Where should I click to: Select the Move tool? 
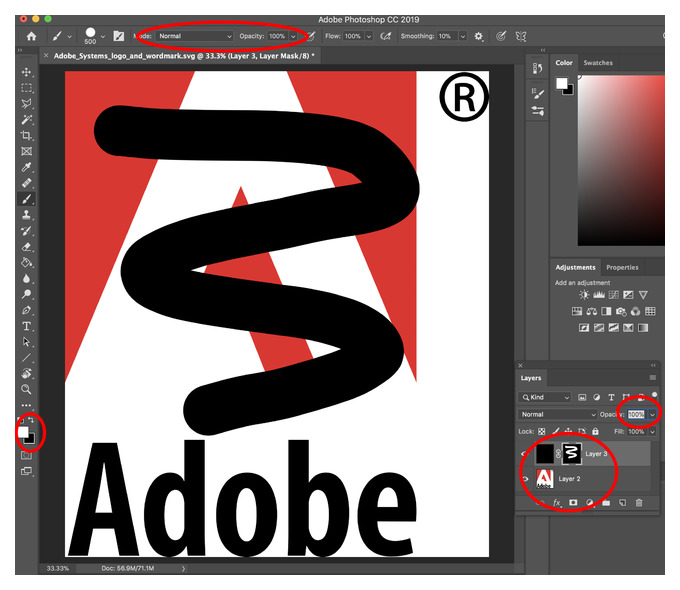click(x=26, y=72)
